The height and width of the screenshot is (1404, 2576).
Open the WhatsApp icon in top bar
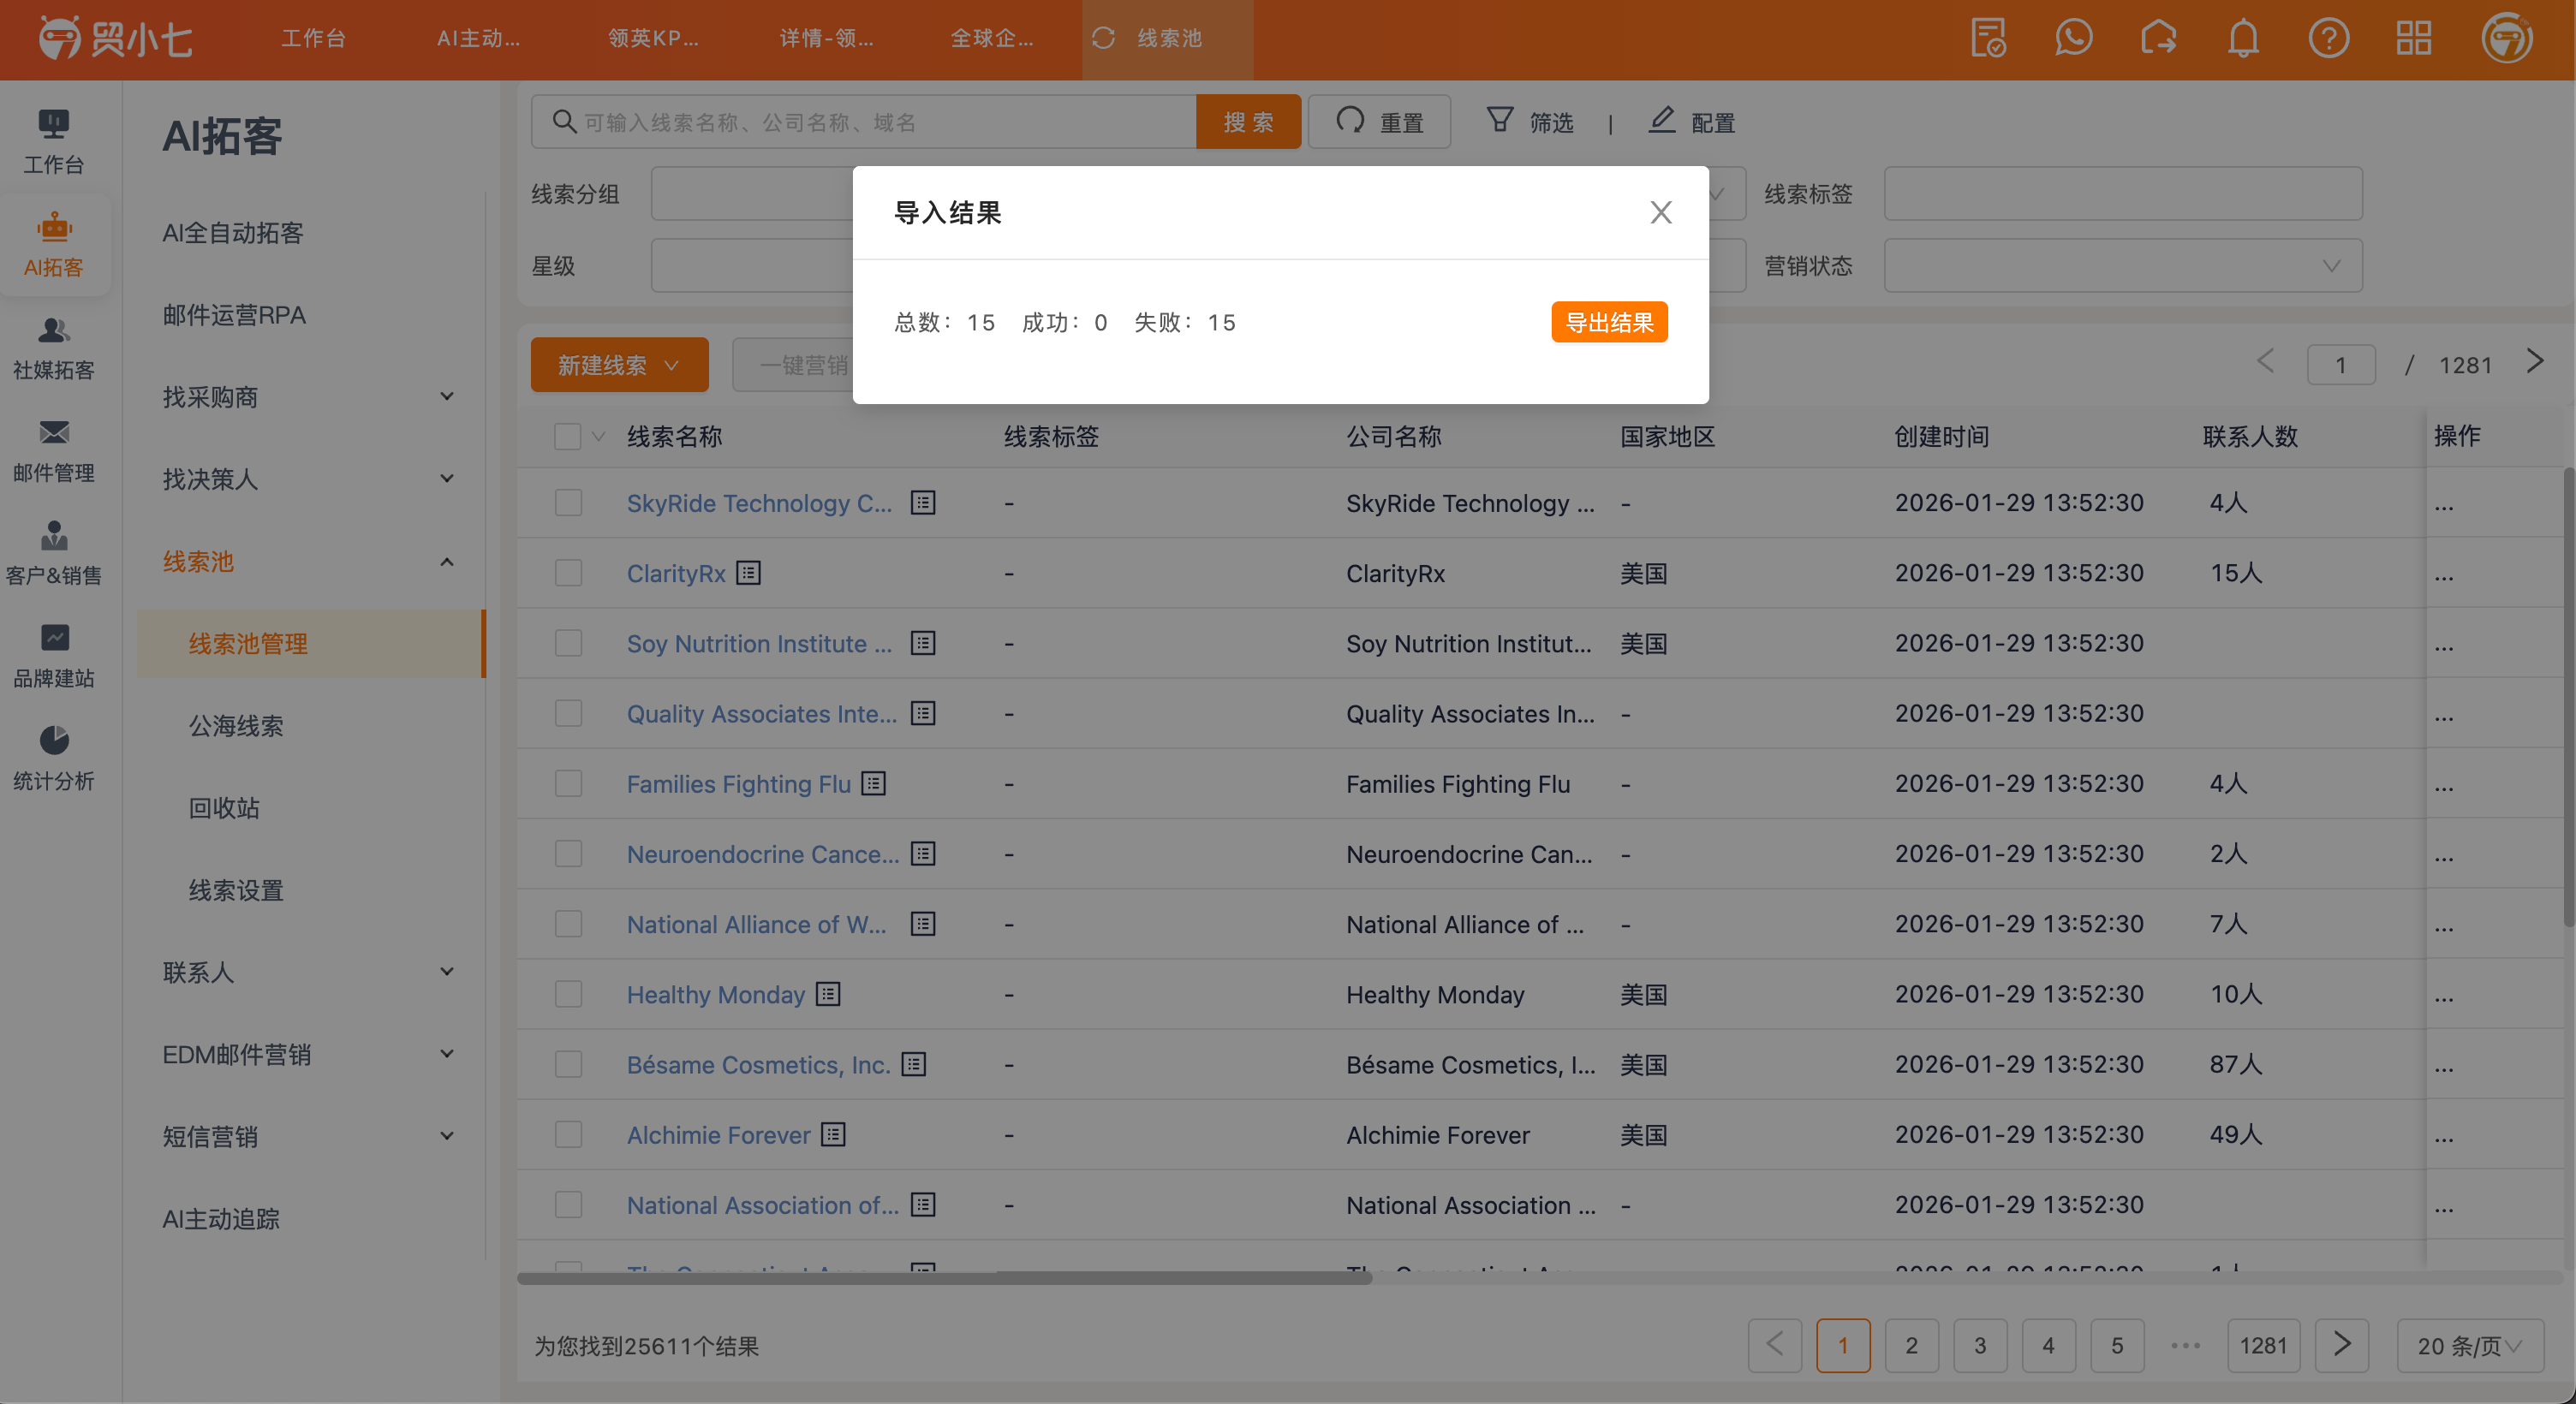(2073, 39)
